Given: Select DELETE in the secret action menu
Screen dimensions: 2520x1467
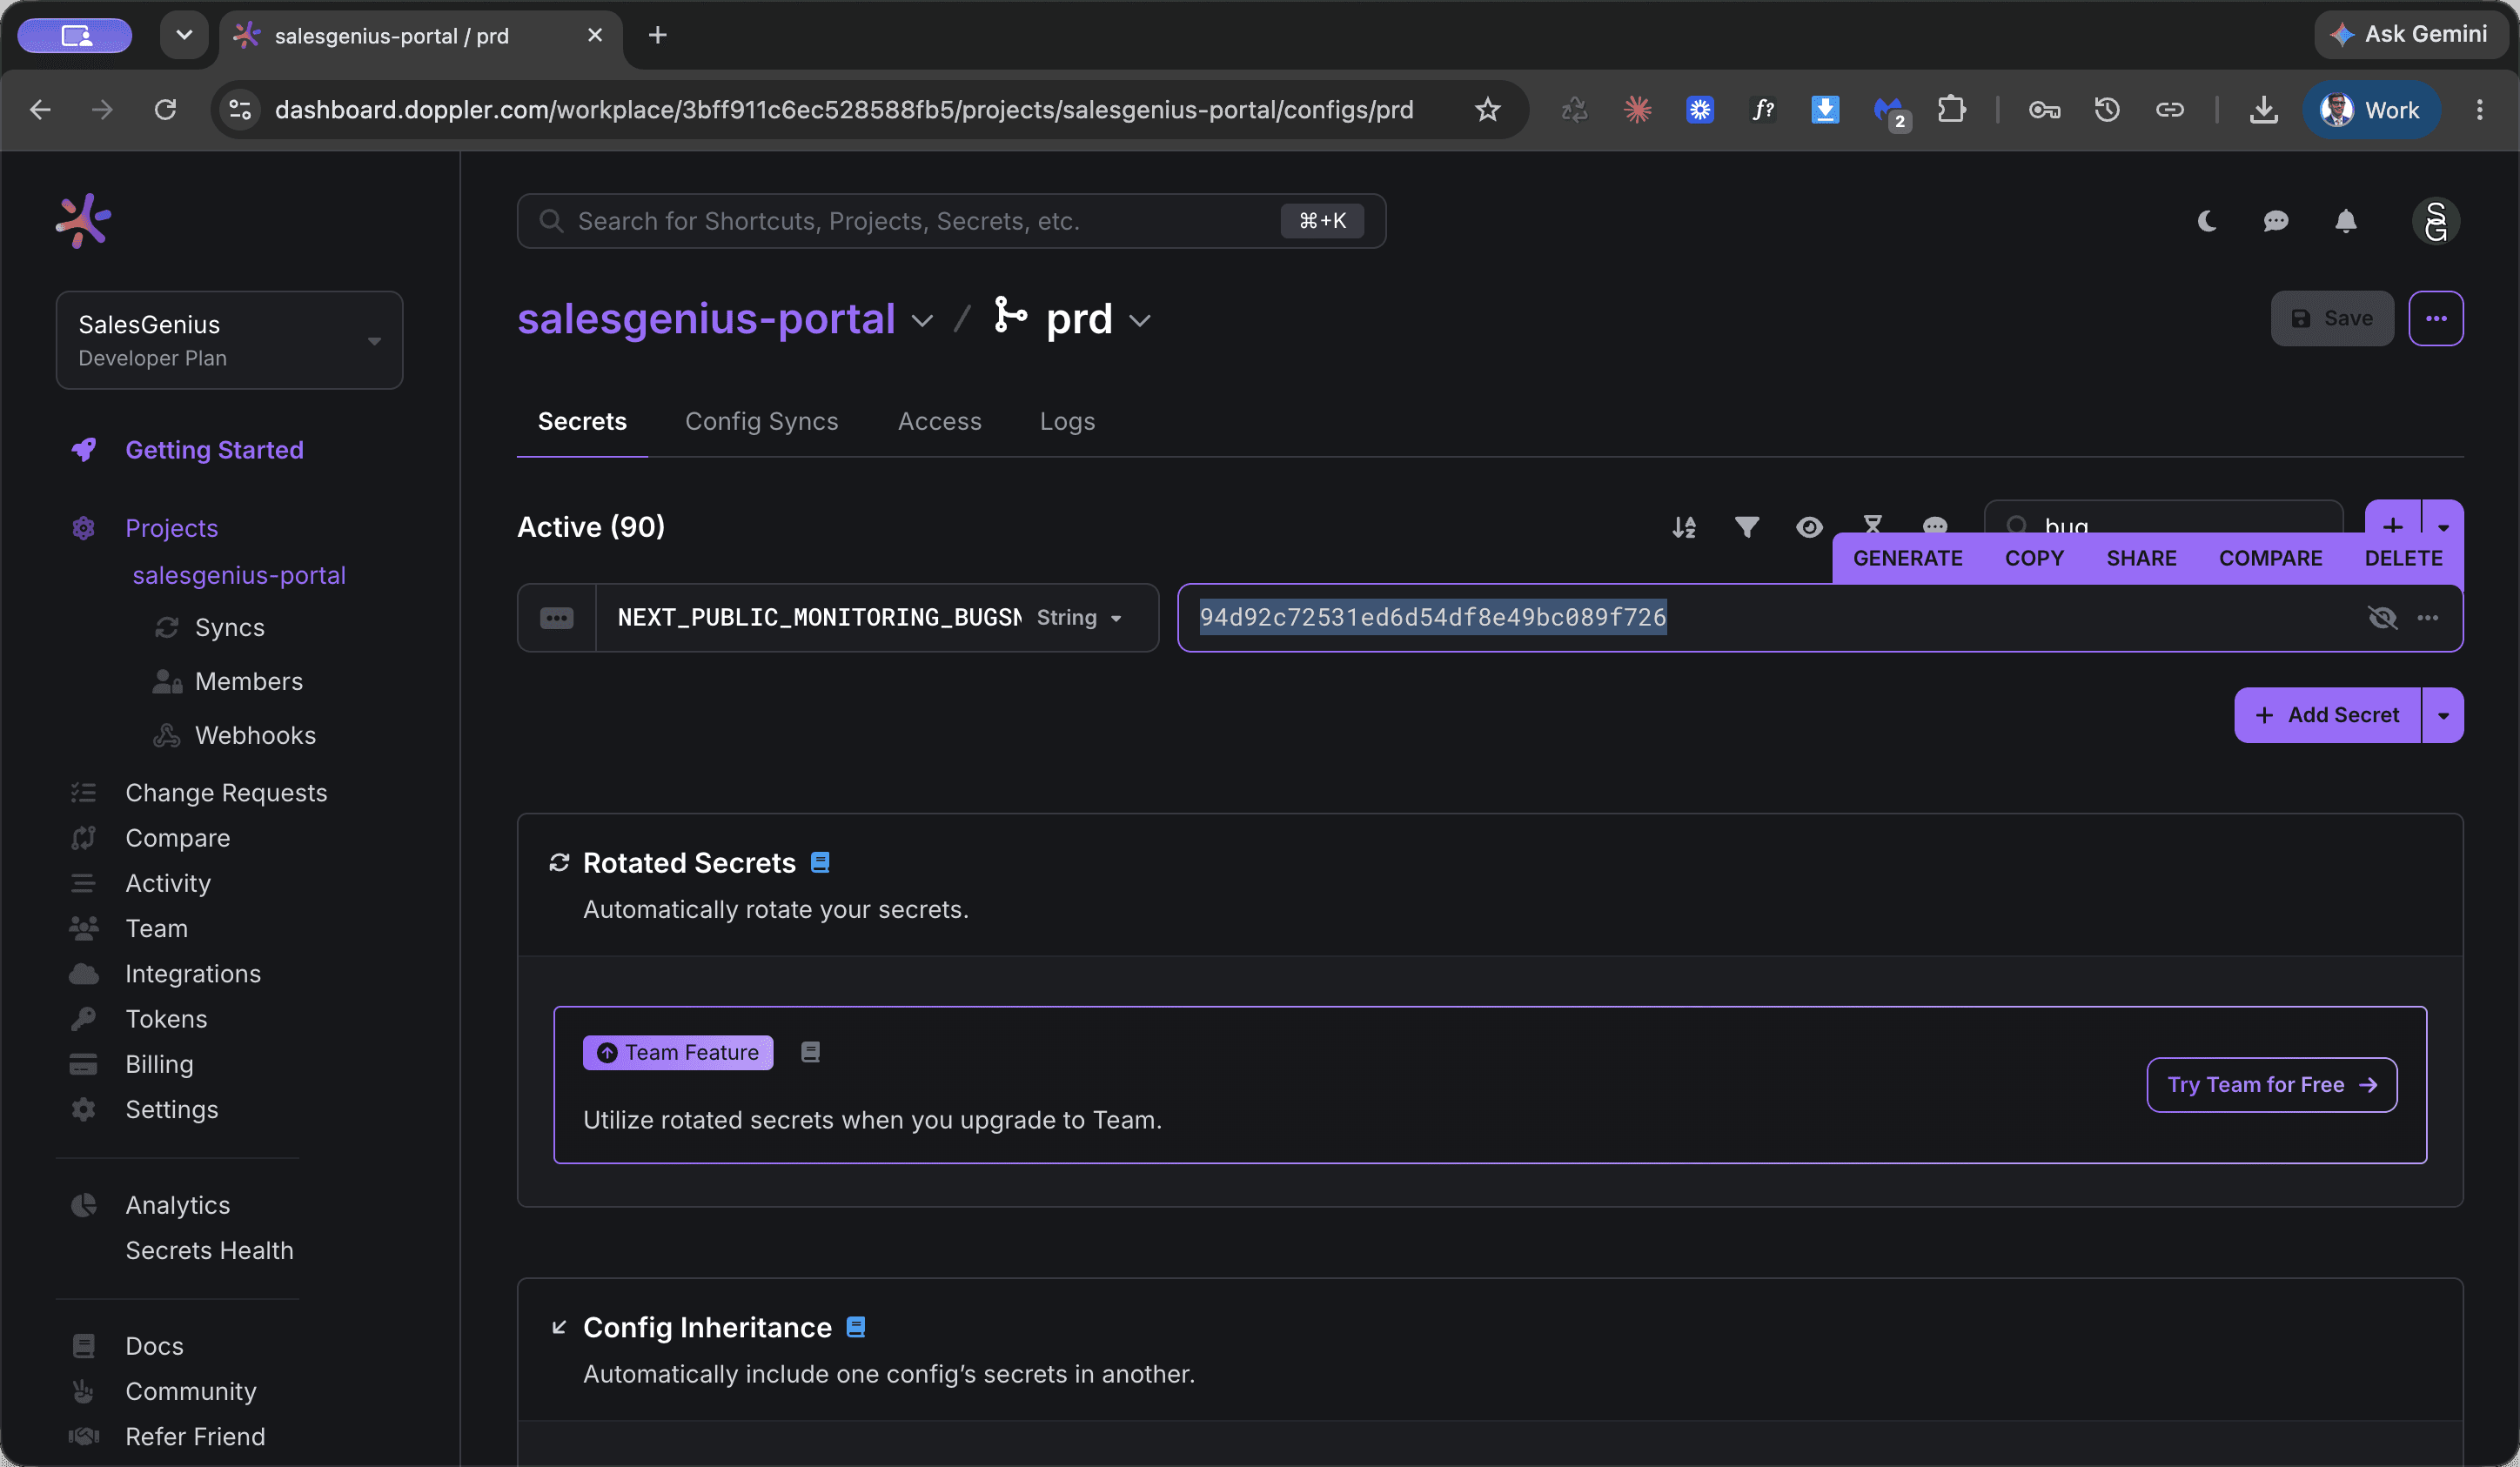Looking at the screenshot, I should [2403, 558].
